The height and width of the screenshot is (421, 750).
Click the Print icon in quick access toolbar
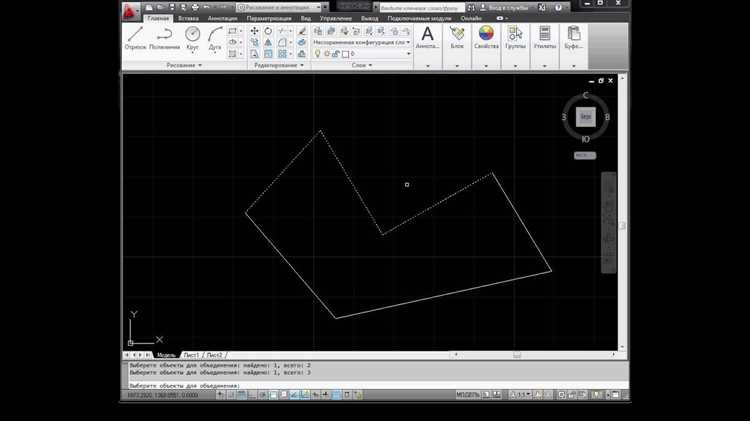pyautogui.click(x=195, y=7)
